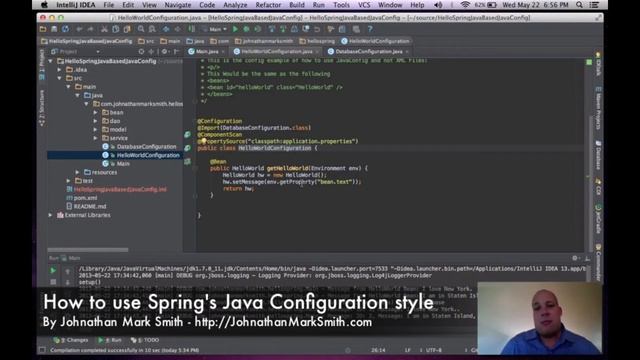
Task: Collapse the src folder tree arrow
Action: [x=60, y=78]
